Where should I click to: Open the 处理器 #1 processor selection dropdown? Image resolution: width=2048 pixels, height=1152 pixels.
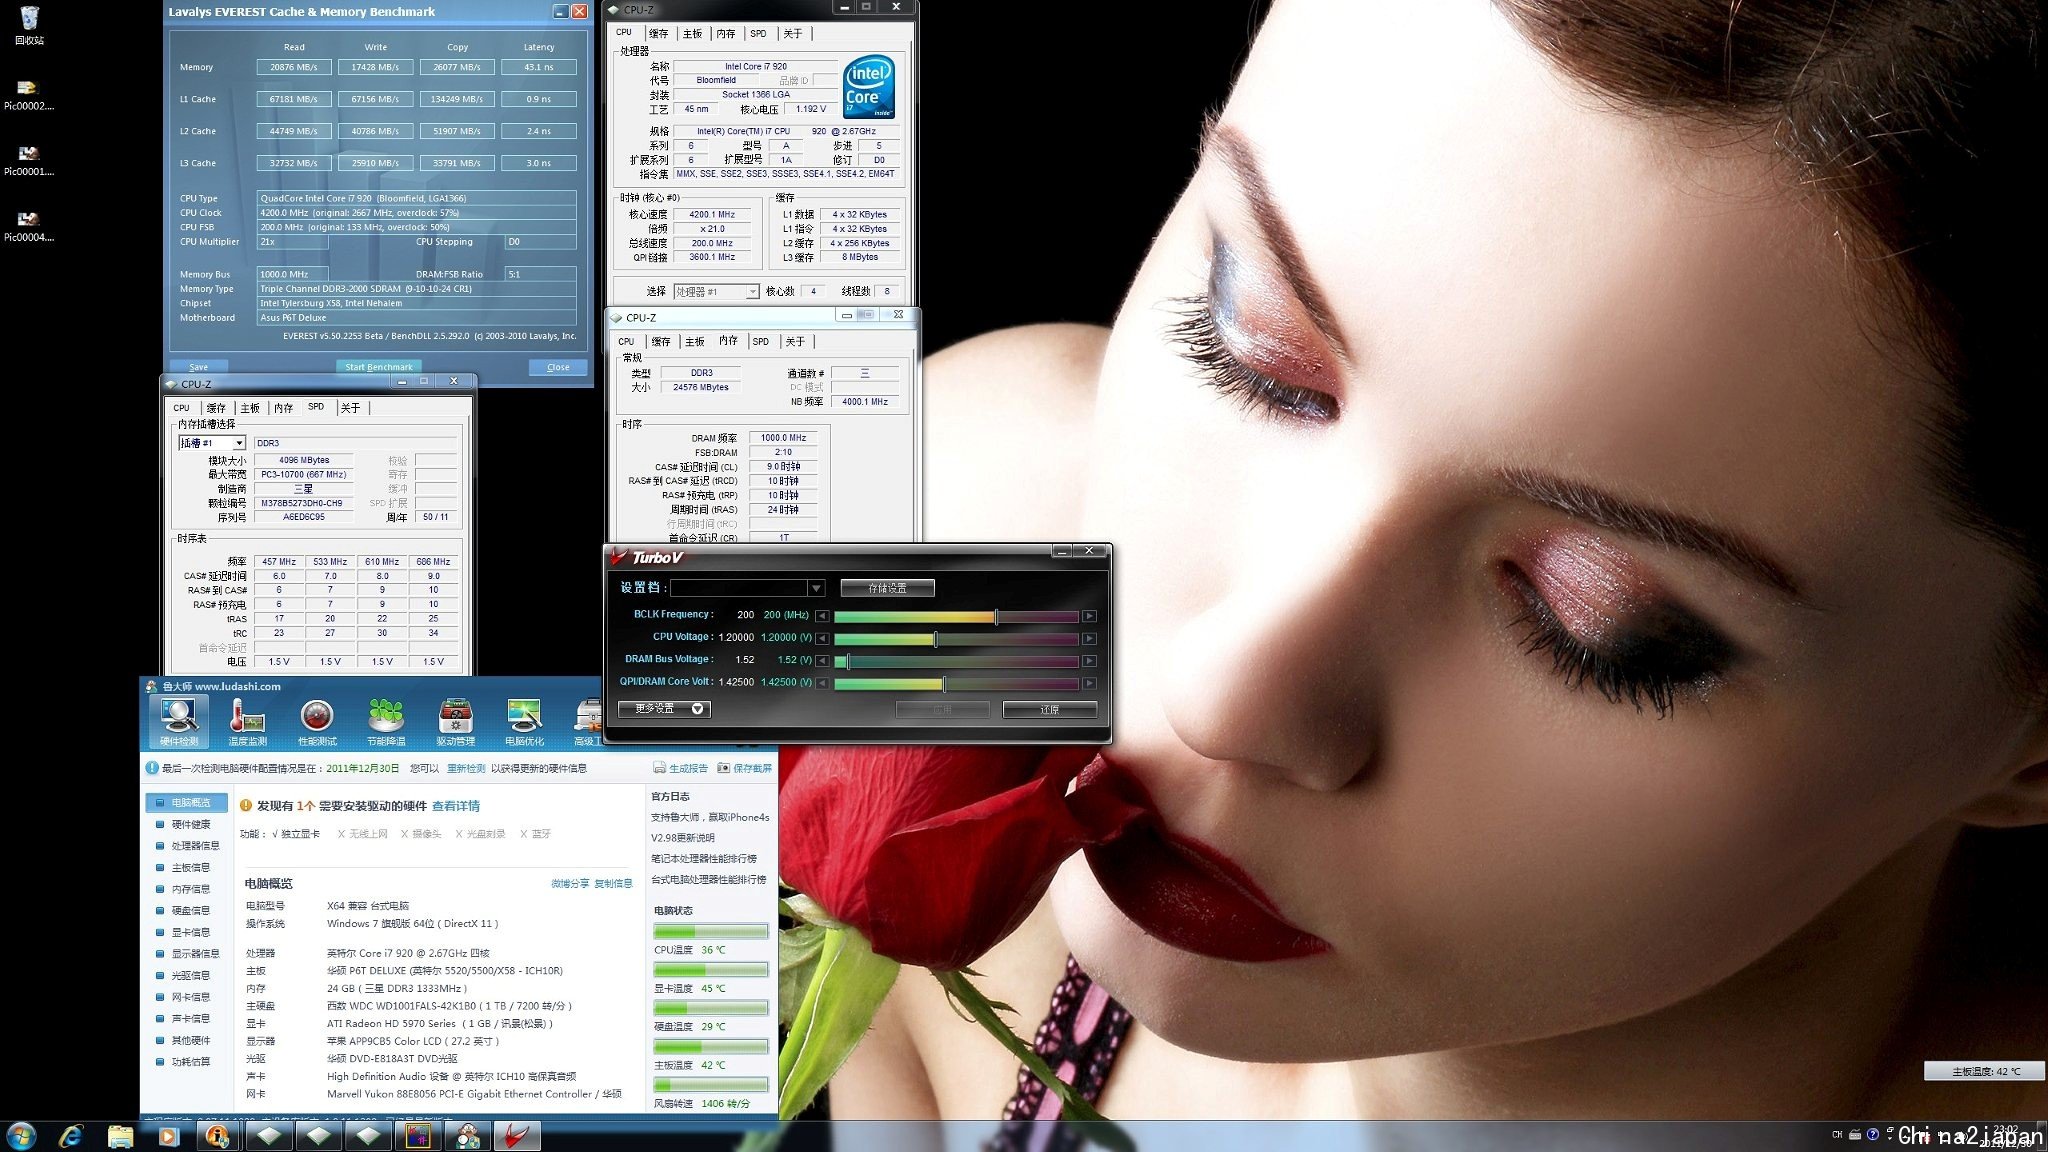coord(716,291)
